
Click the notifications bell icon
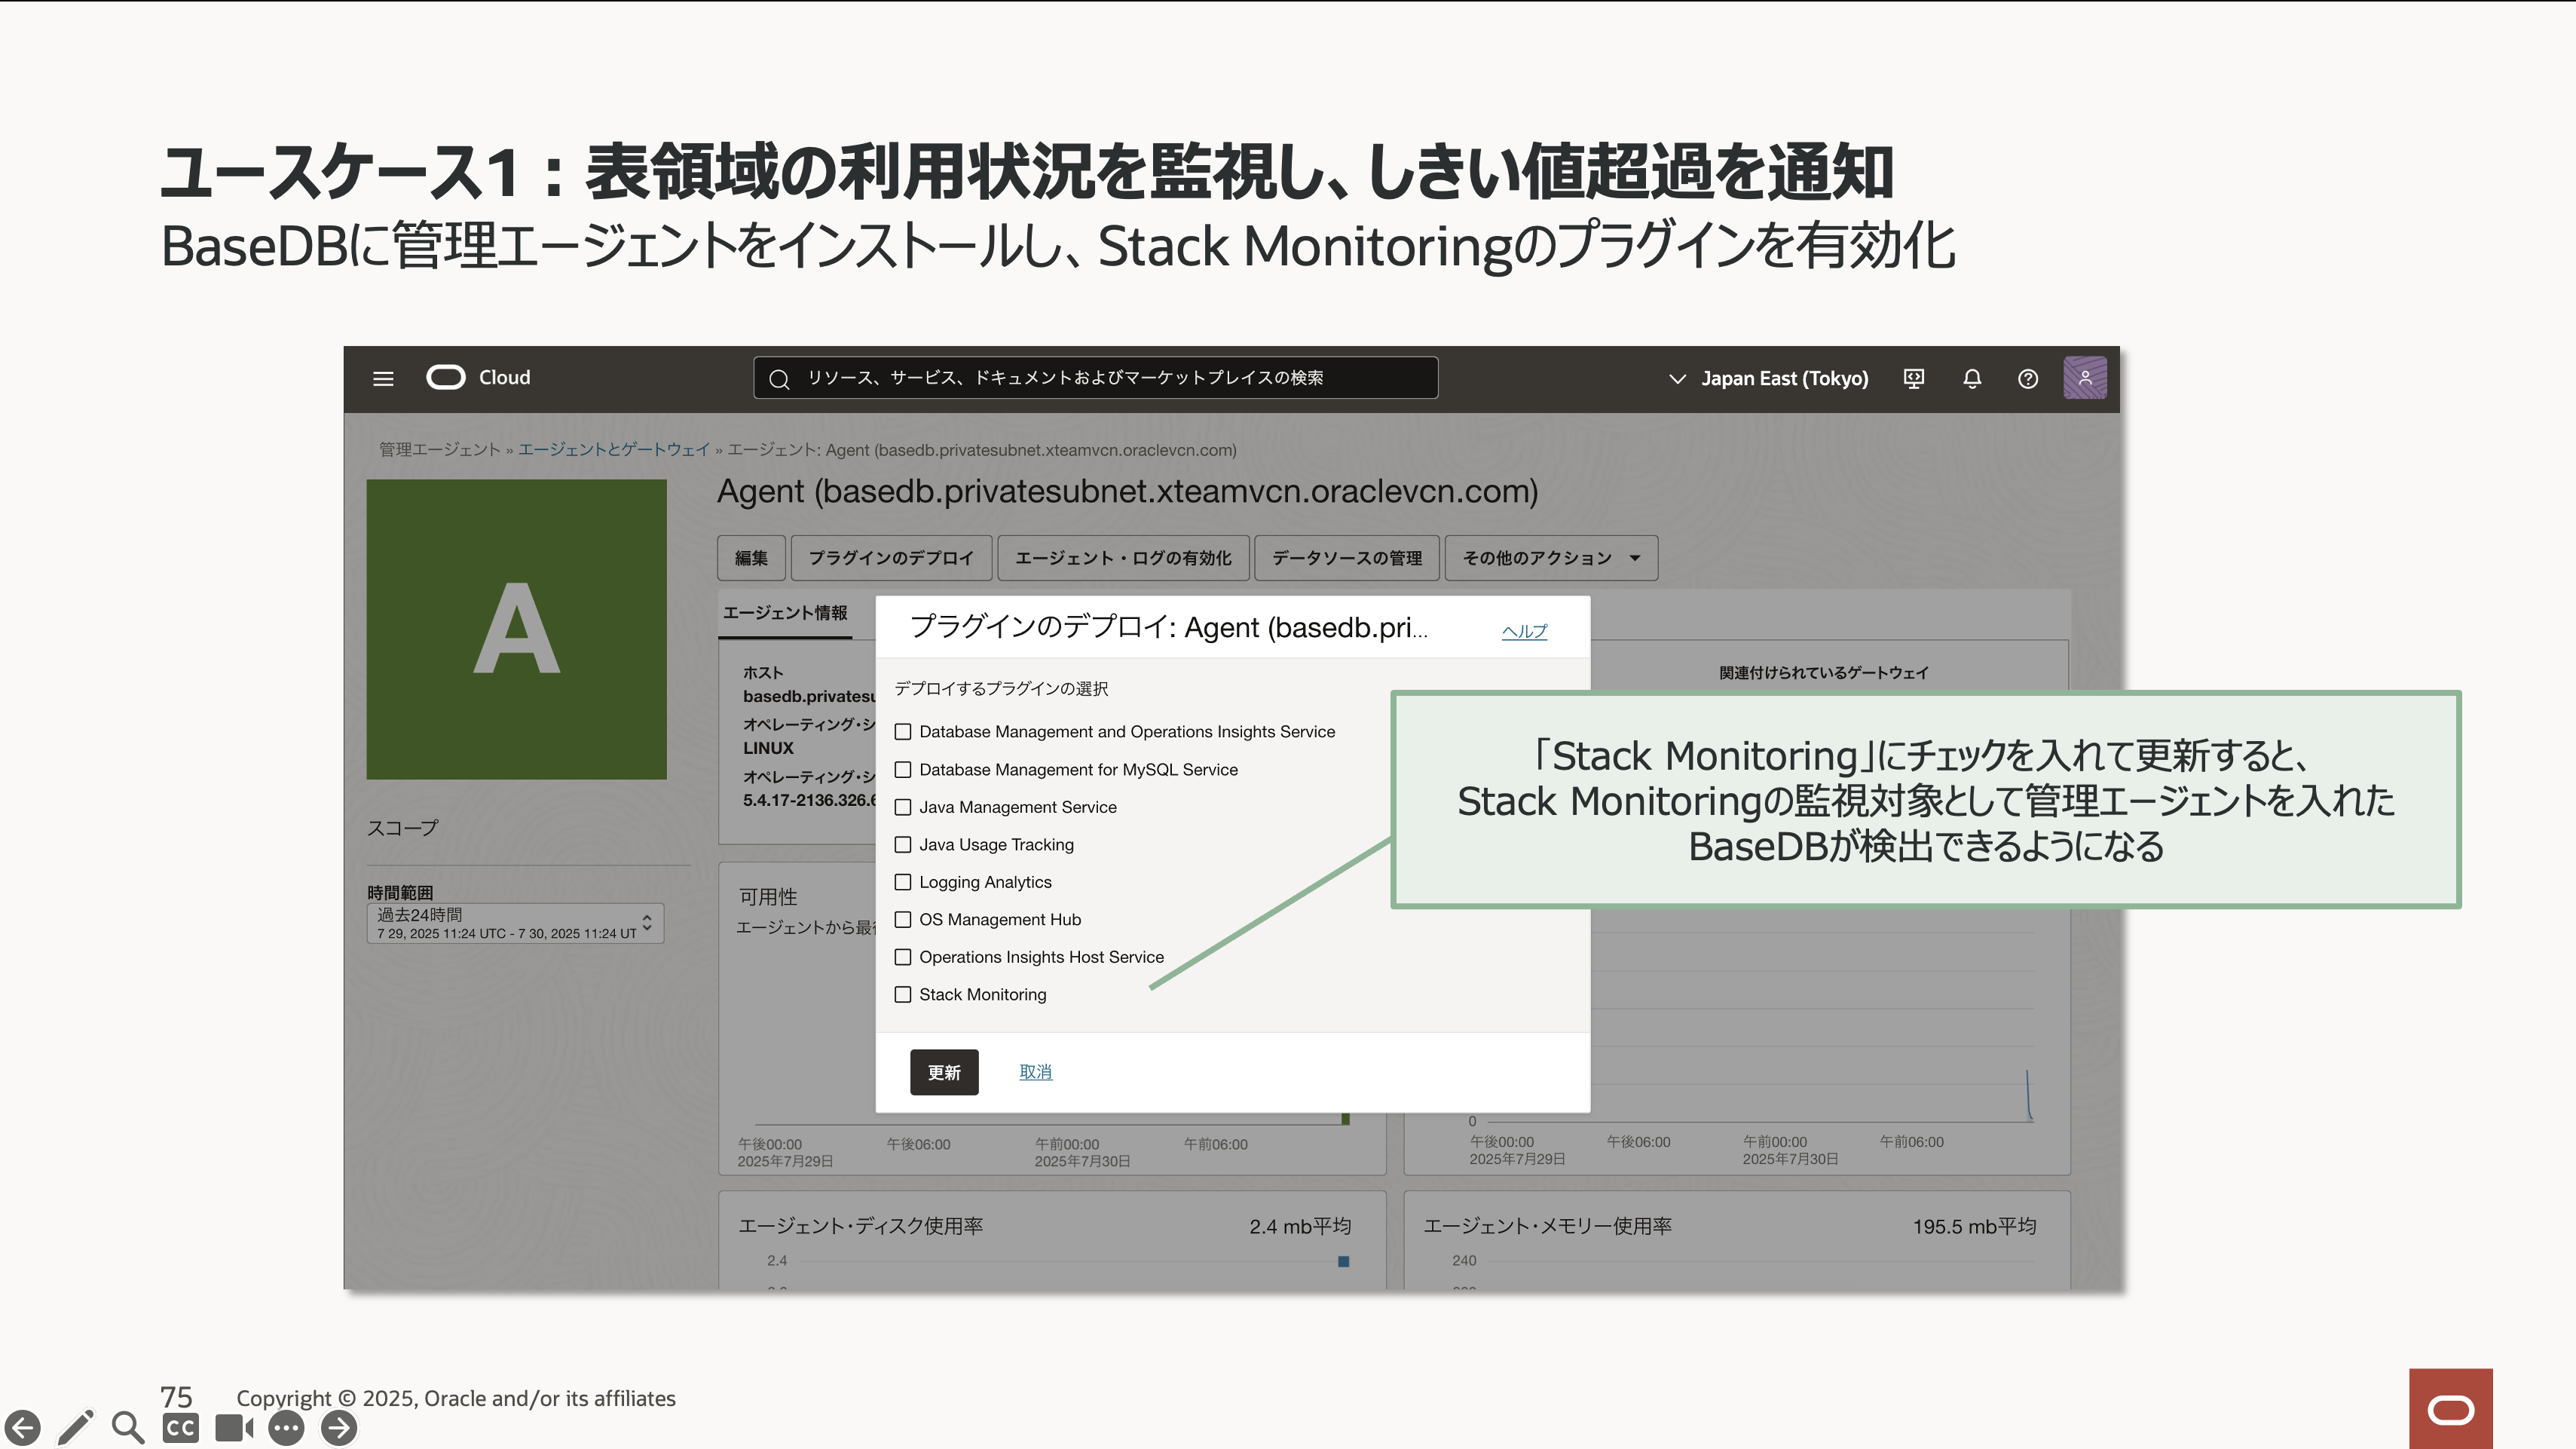(1971, 378)
